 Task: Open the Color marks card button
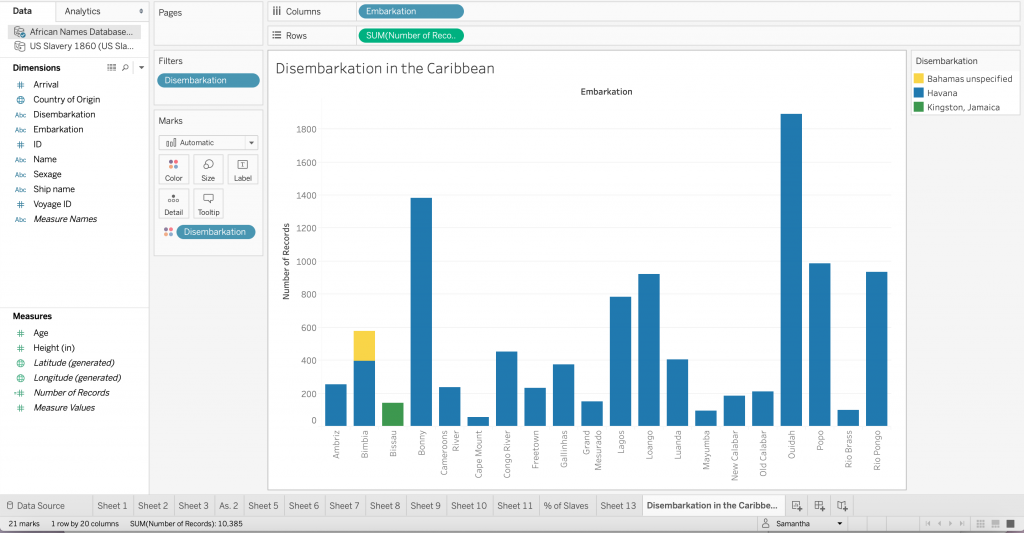(173, 169)
